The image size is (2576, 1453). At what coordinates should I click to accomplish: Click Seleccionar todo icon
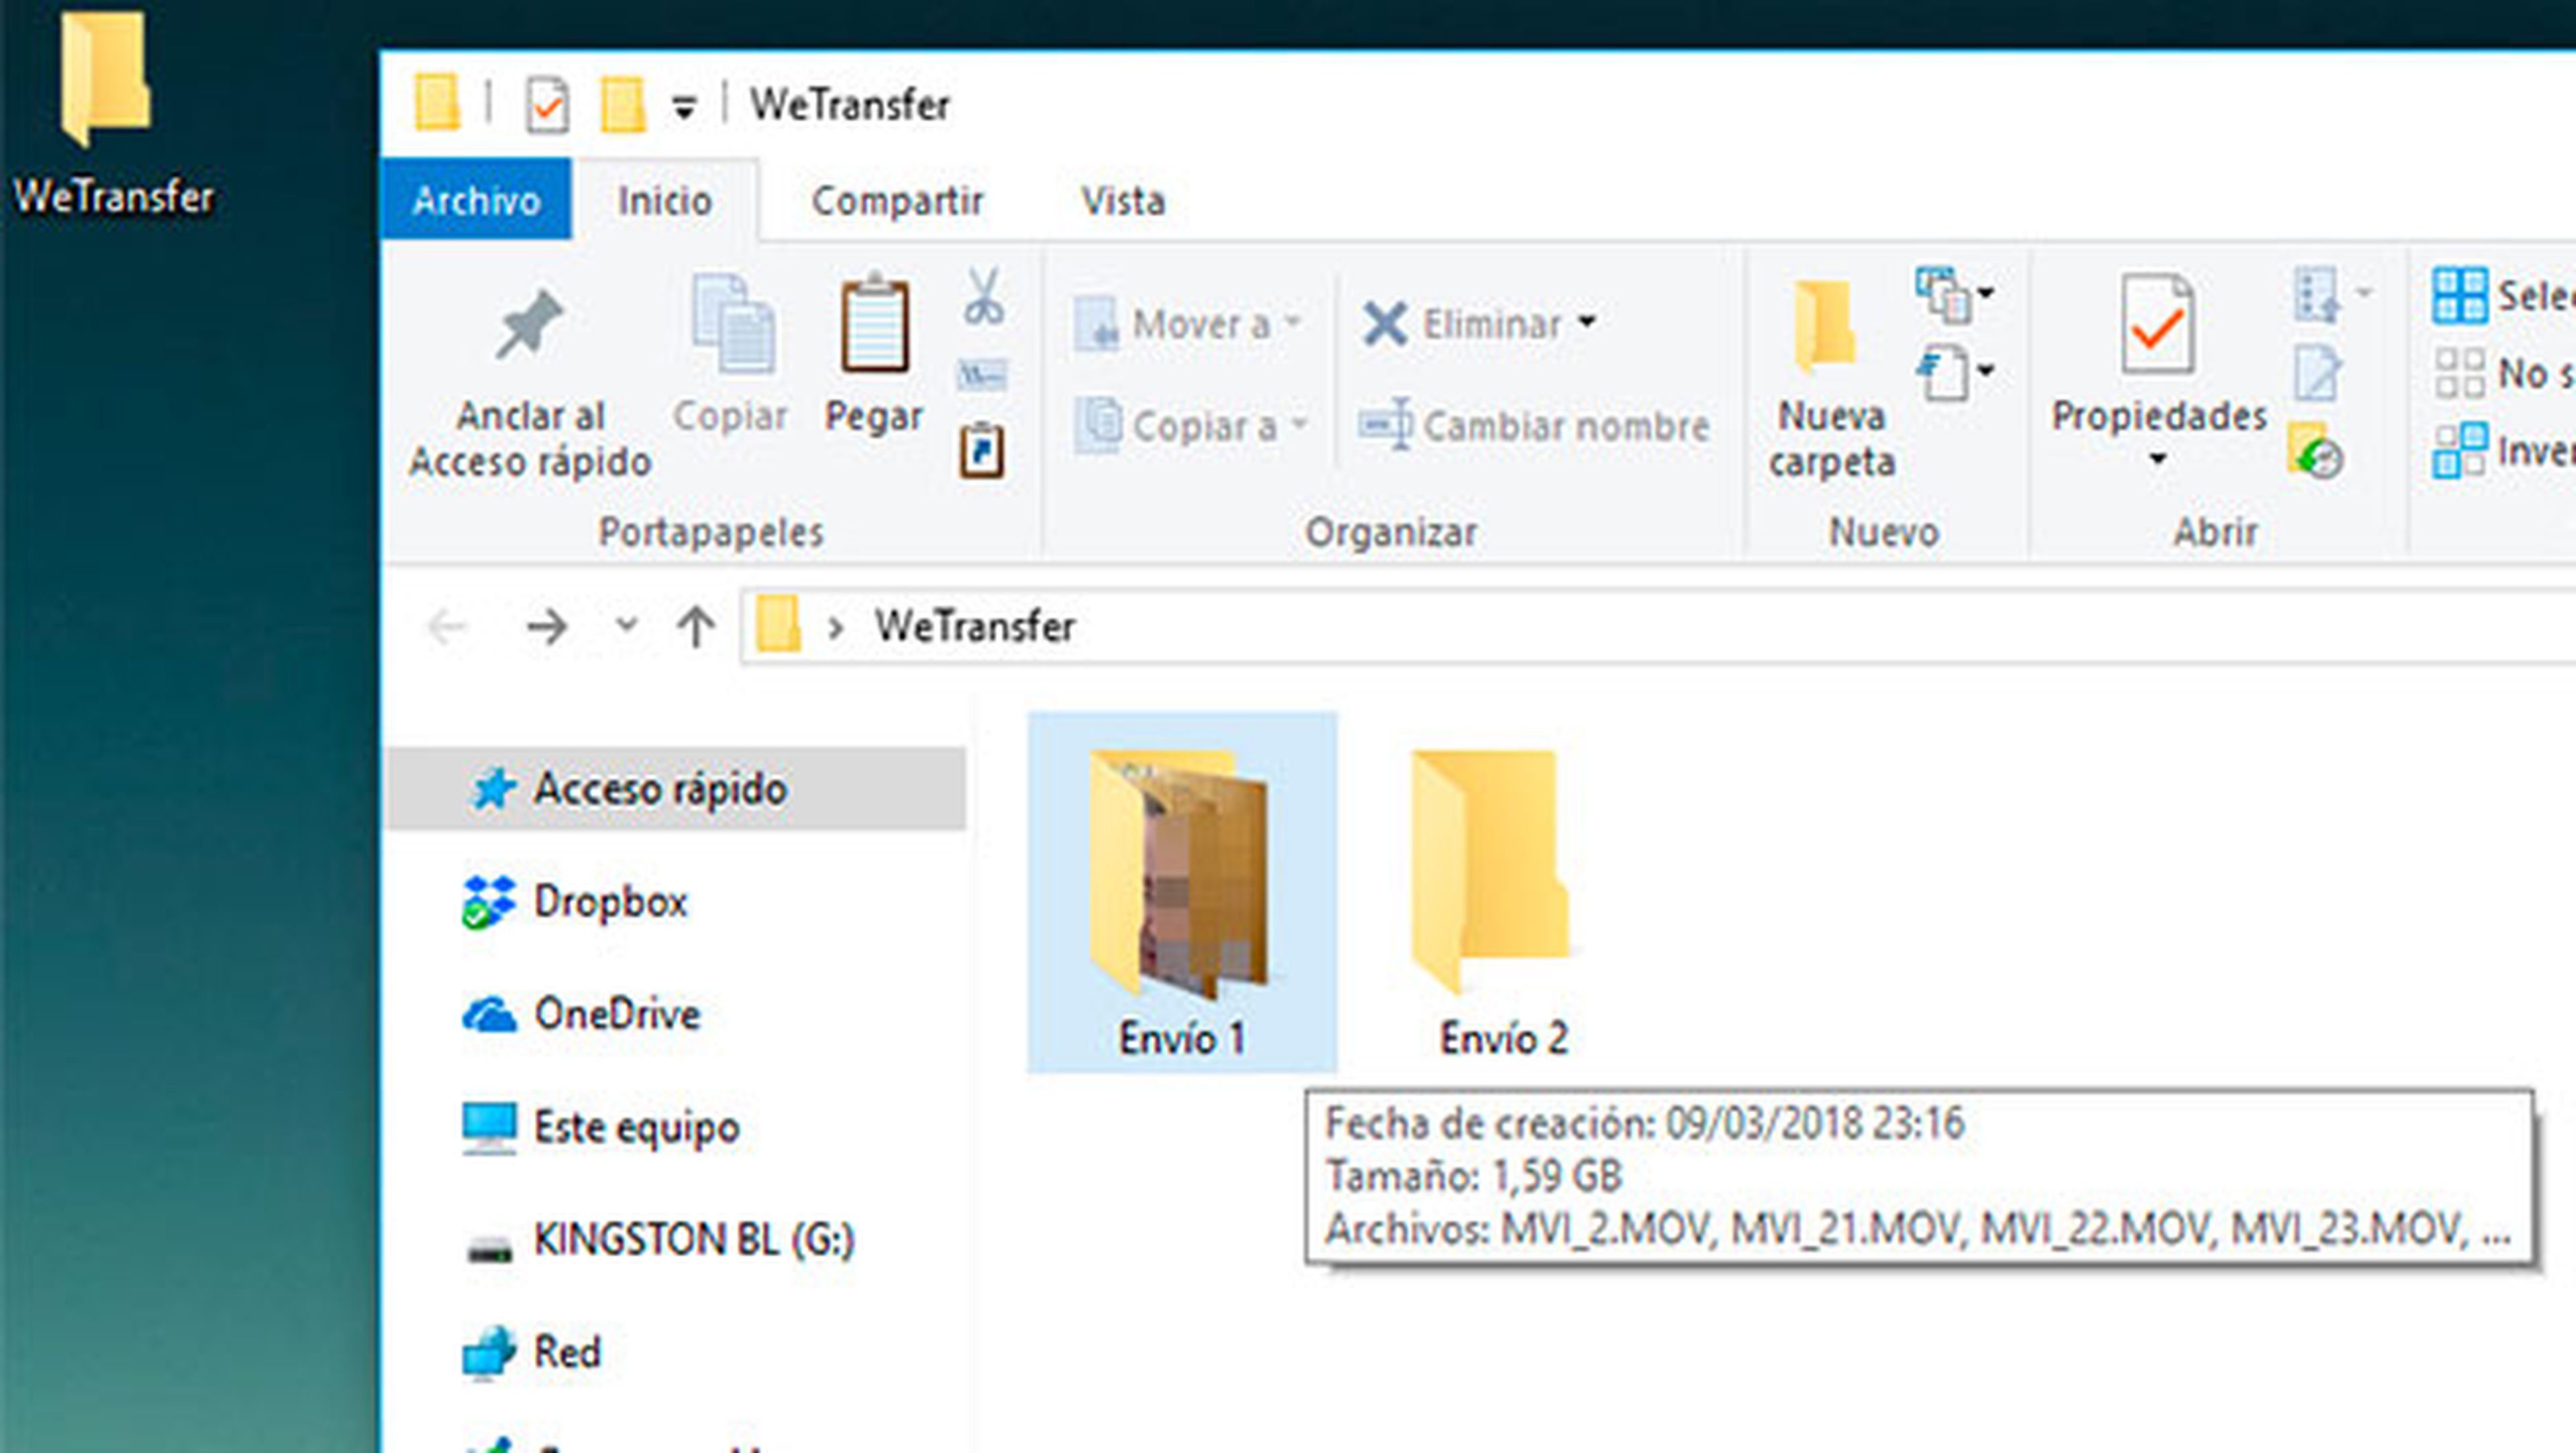(2459, 295)
